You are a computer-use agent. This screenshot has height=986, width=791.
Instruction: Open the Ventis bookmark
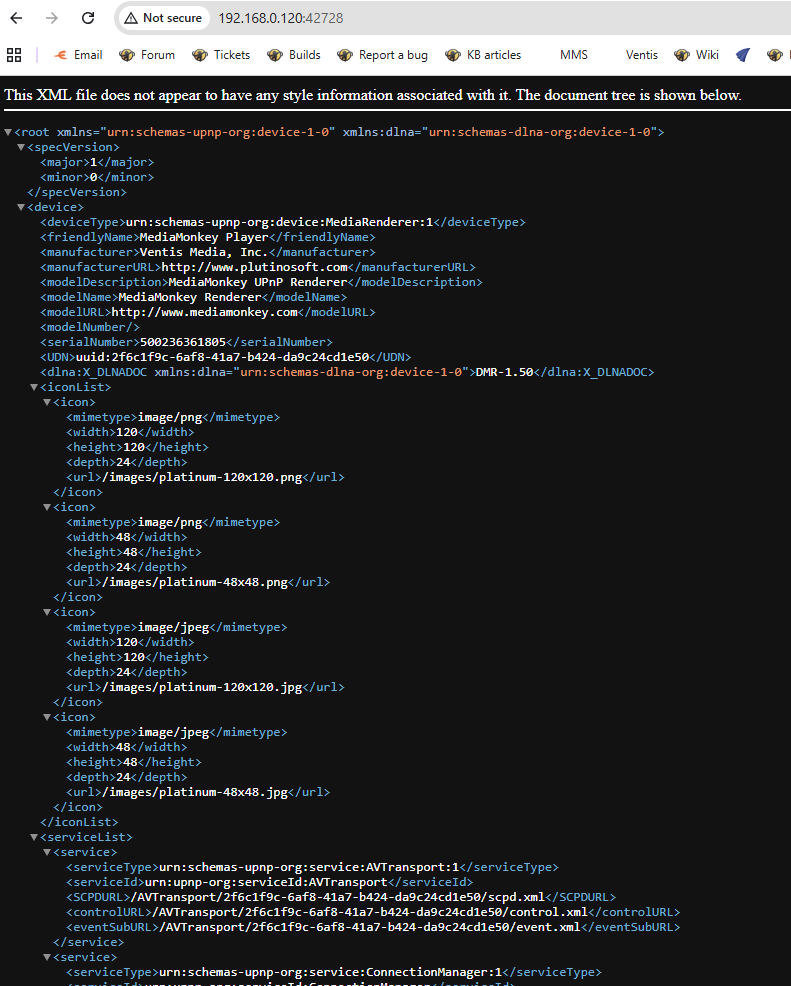pyautogui.click(x=642, y=55)
